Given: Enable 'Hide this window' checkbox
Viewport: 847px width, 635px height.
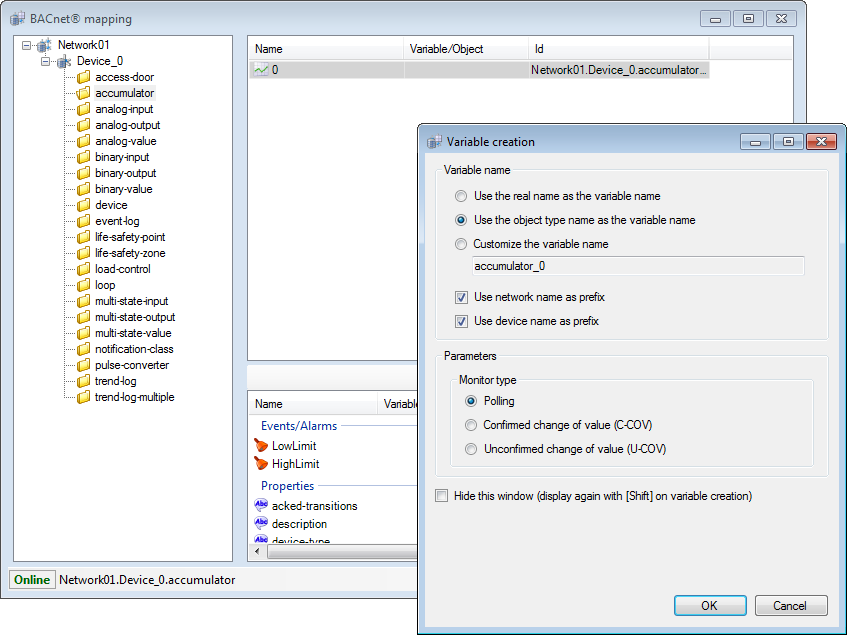Looking at the screenshot, I should coord(442,496).
